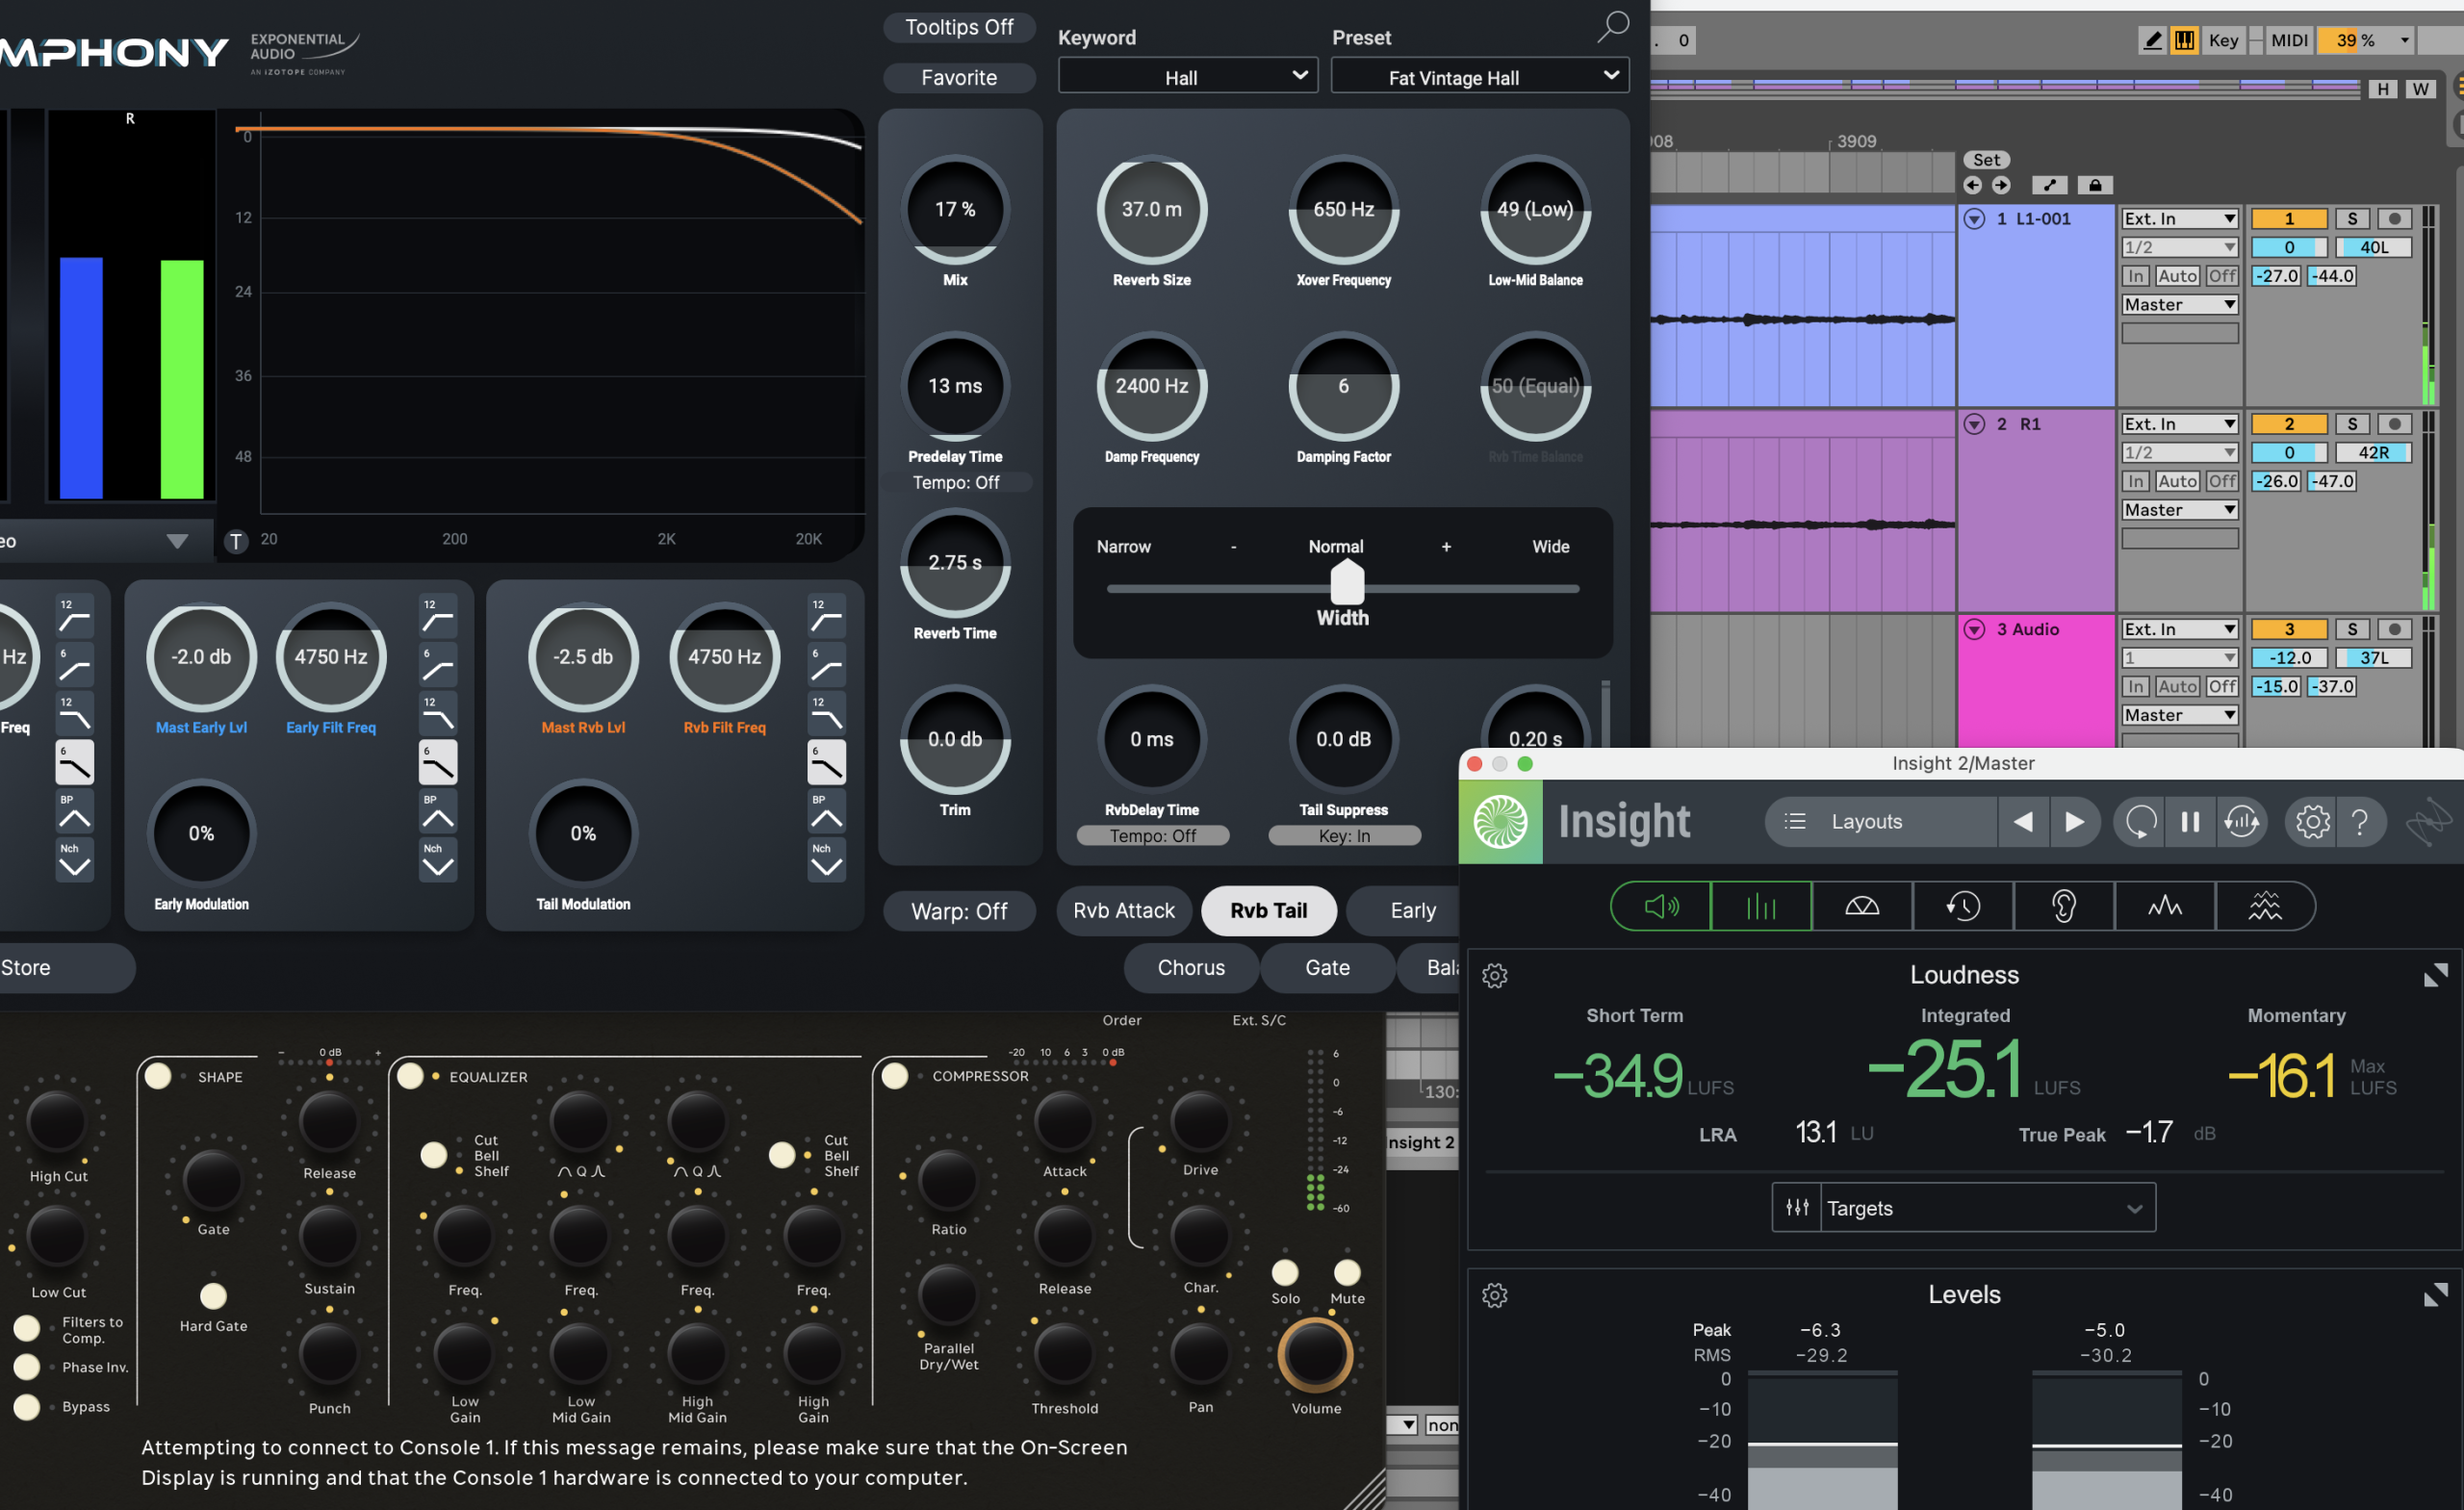
Task: Toggle the COMPRESSOR section on Console 1
Action: tap(895, 1076)
